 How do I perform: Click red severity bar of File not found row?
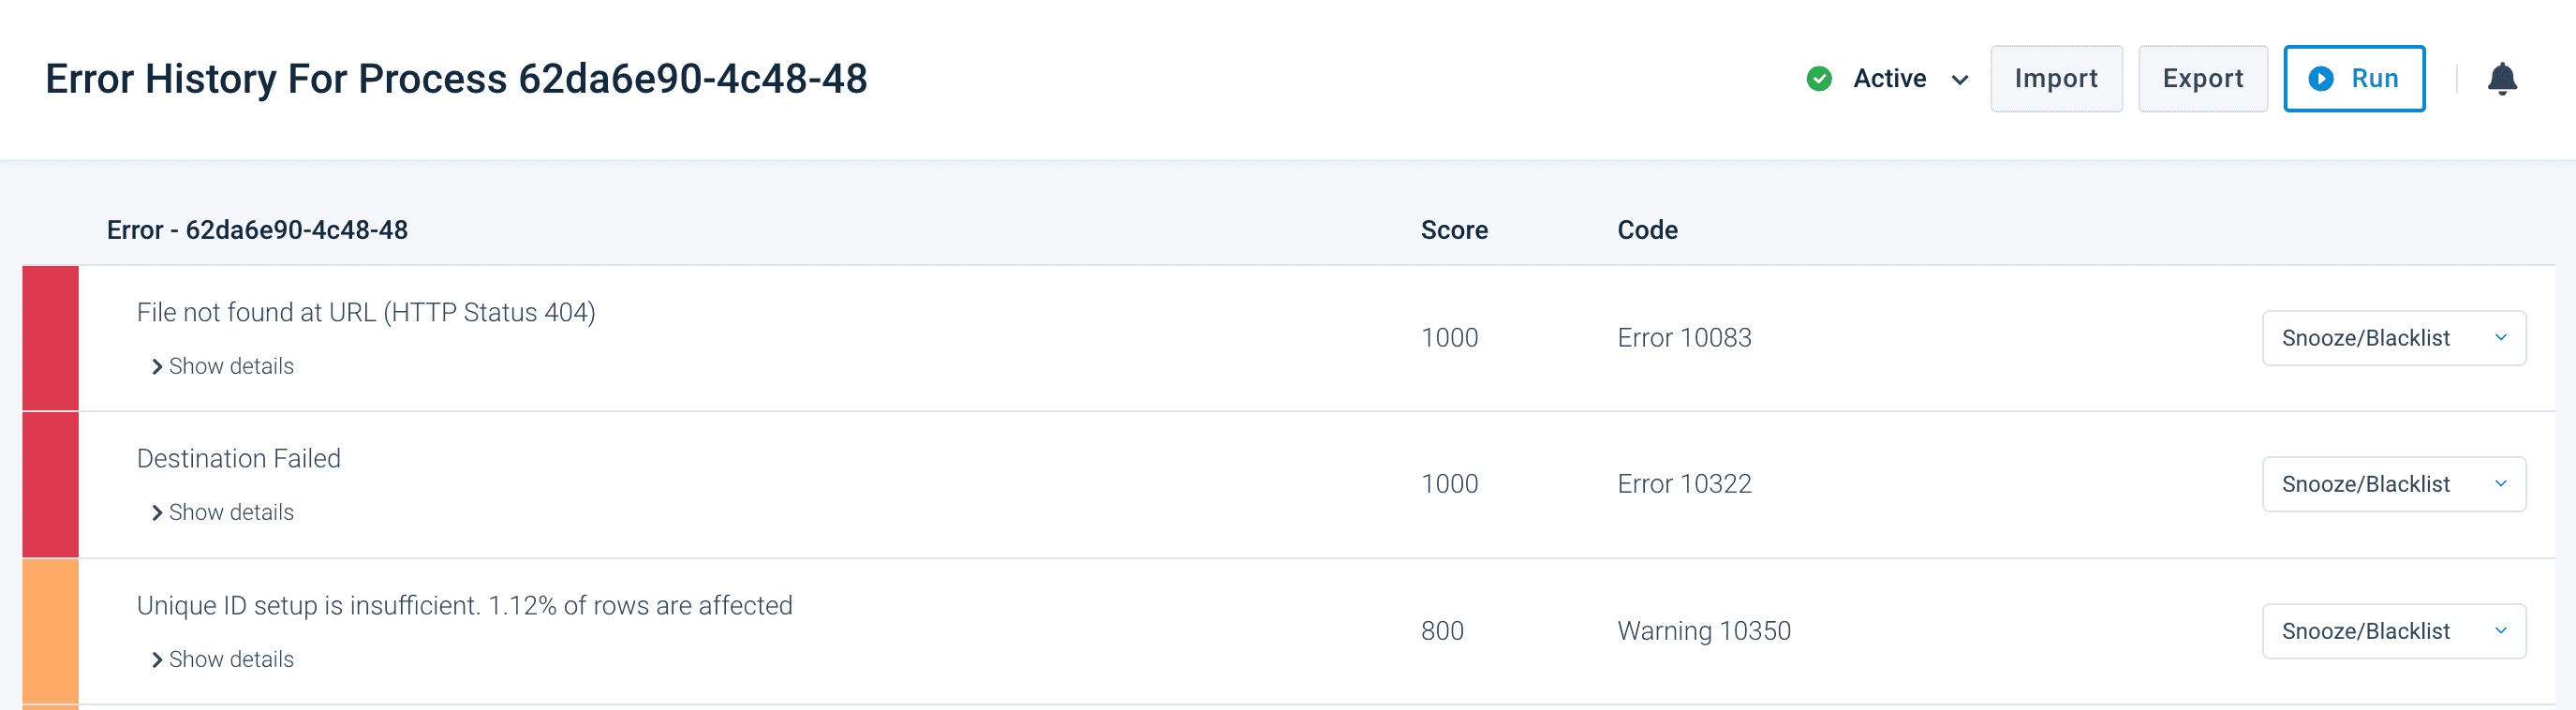pos(50,338)
